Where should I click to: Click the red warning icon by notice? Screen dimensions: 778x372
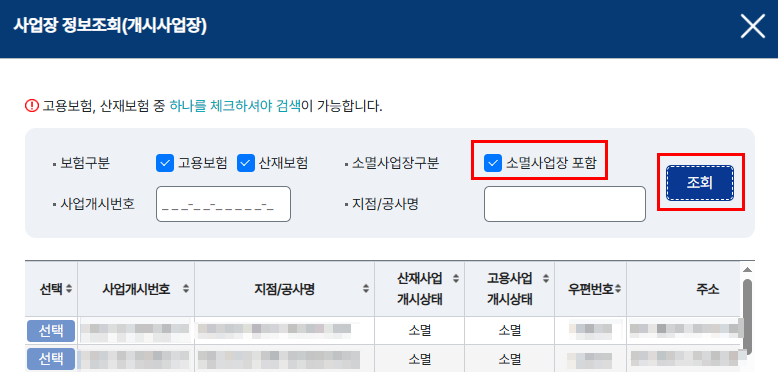coord(32,106)
